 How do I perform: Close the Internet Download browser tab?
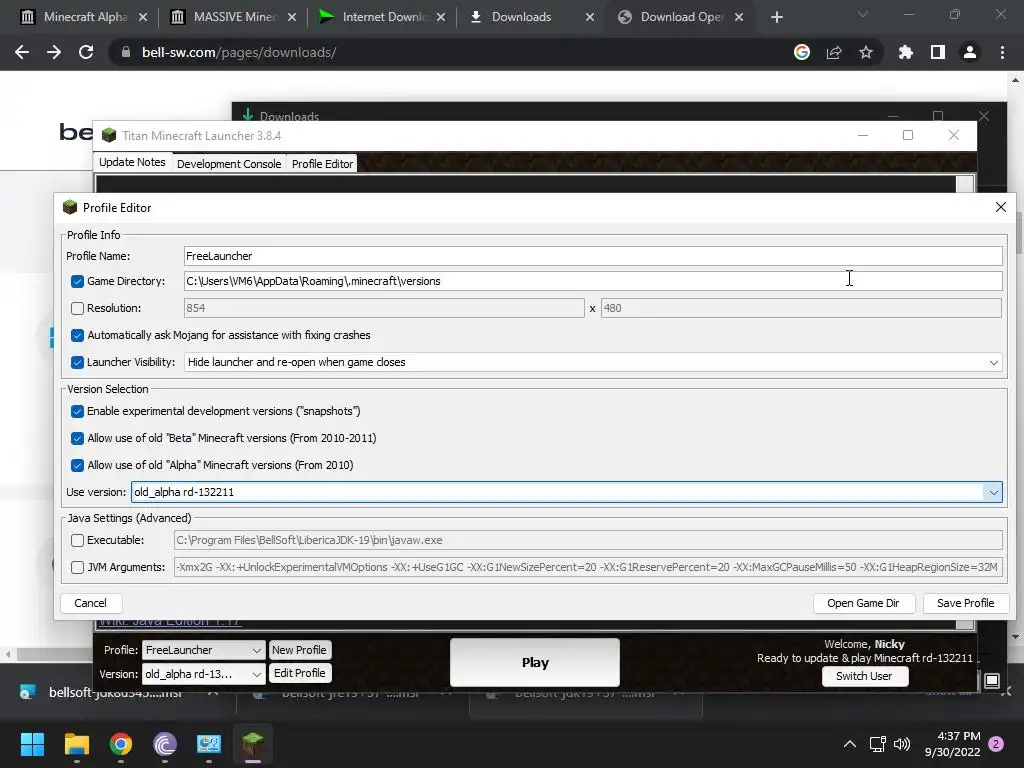pyautogui.click(x=441, y=17)
